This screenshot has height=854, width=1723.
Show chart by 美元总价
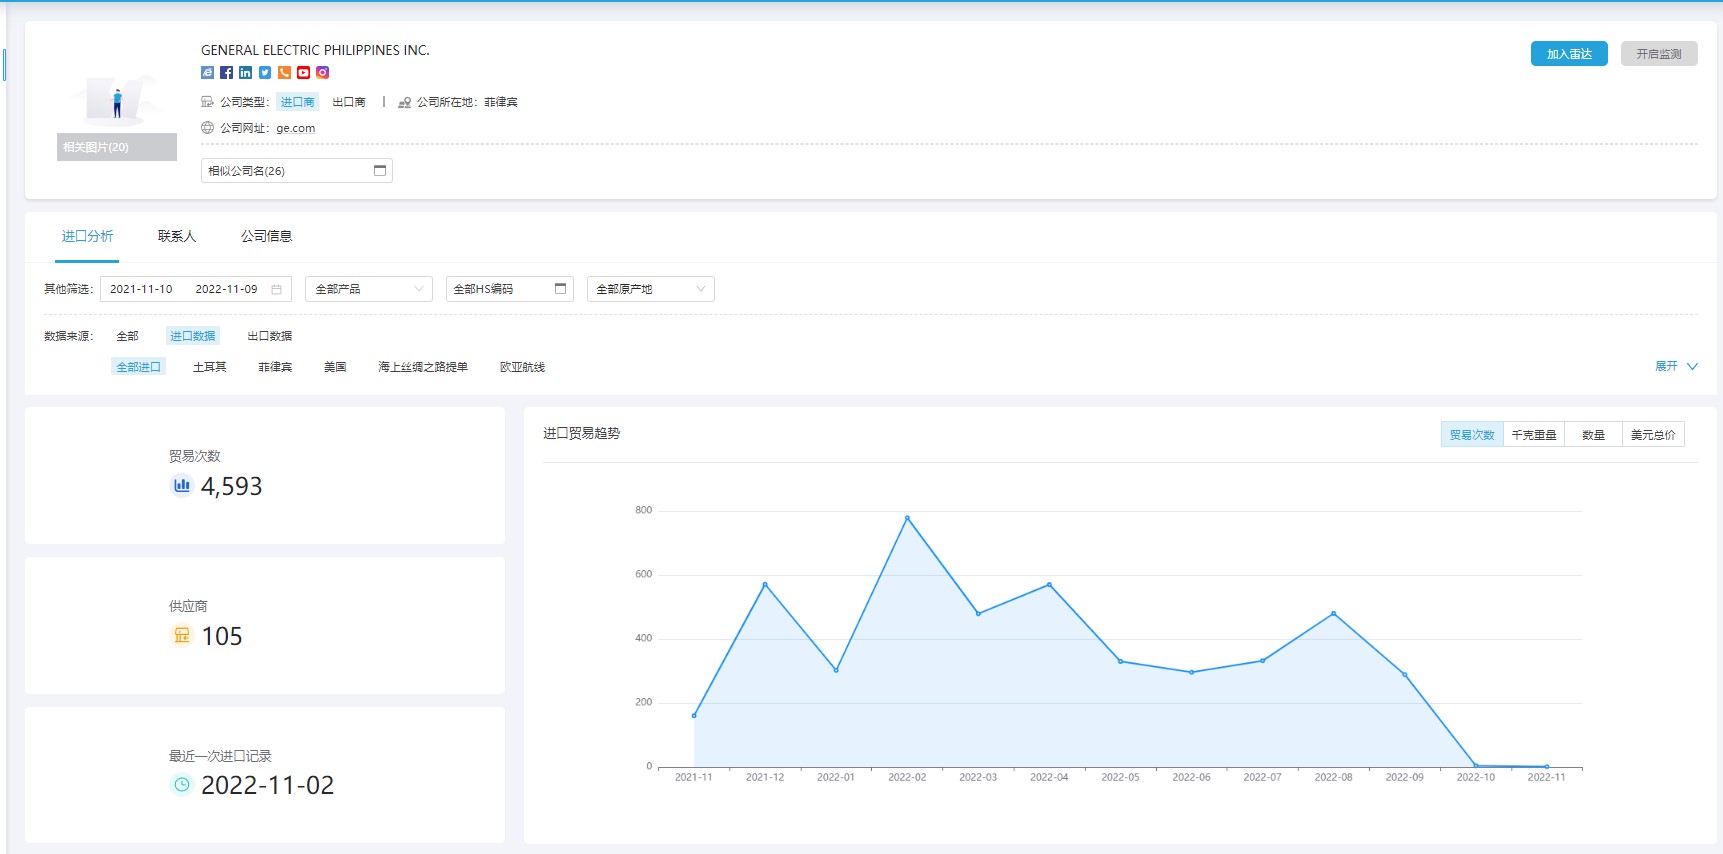(x=1653, y=435)
